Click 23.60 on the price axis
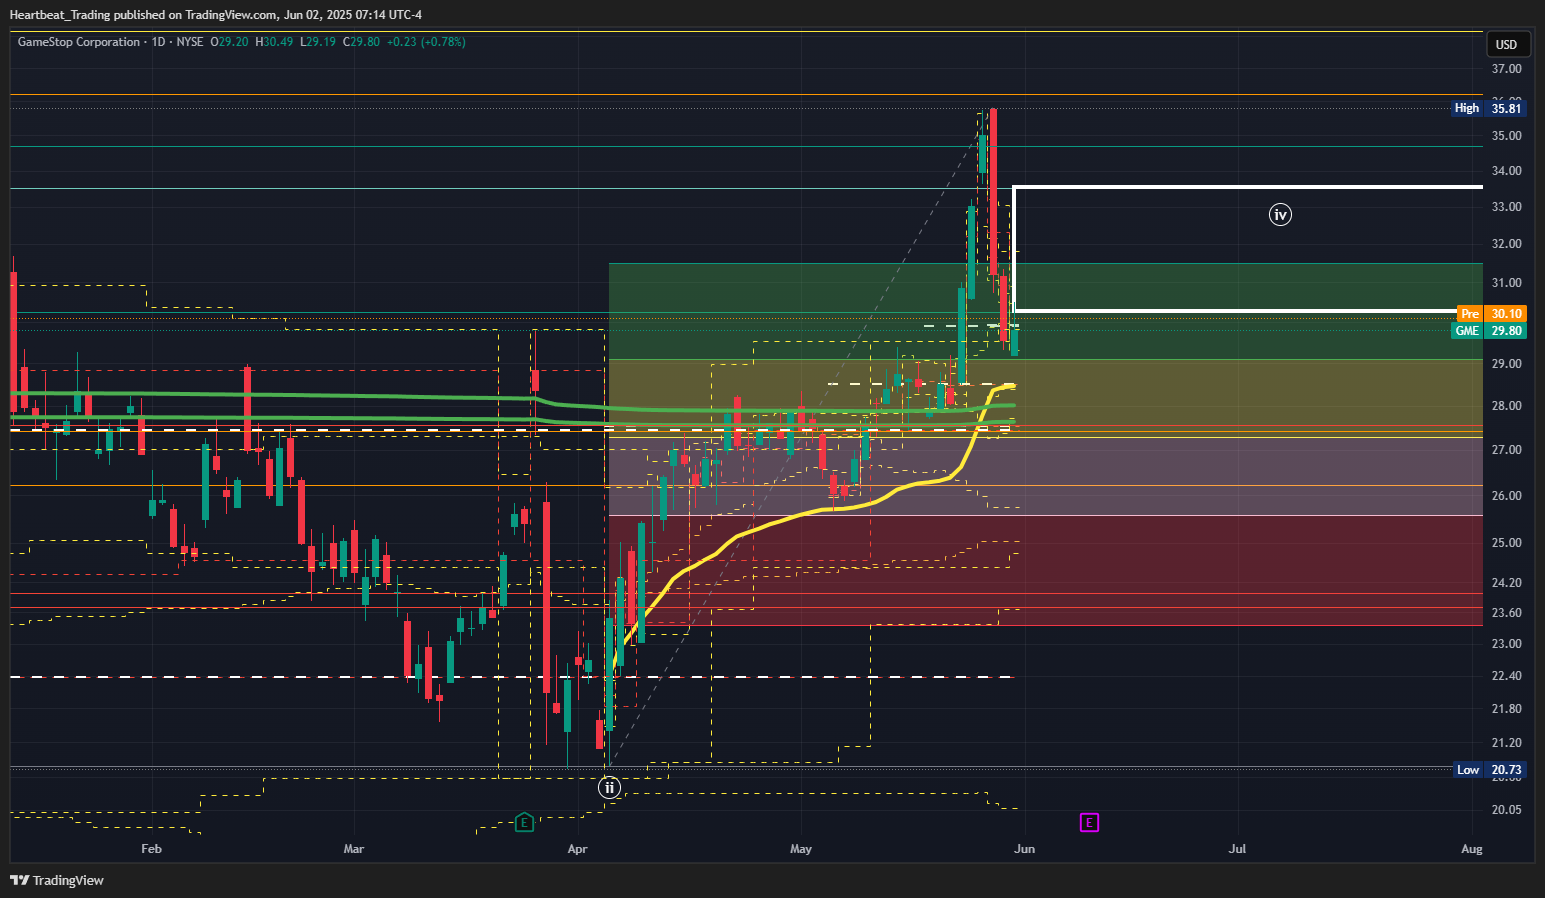 1507,613
